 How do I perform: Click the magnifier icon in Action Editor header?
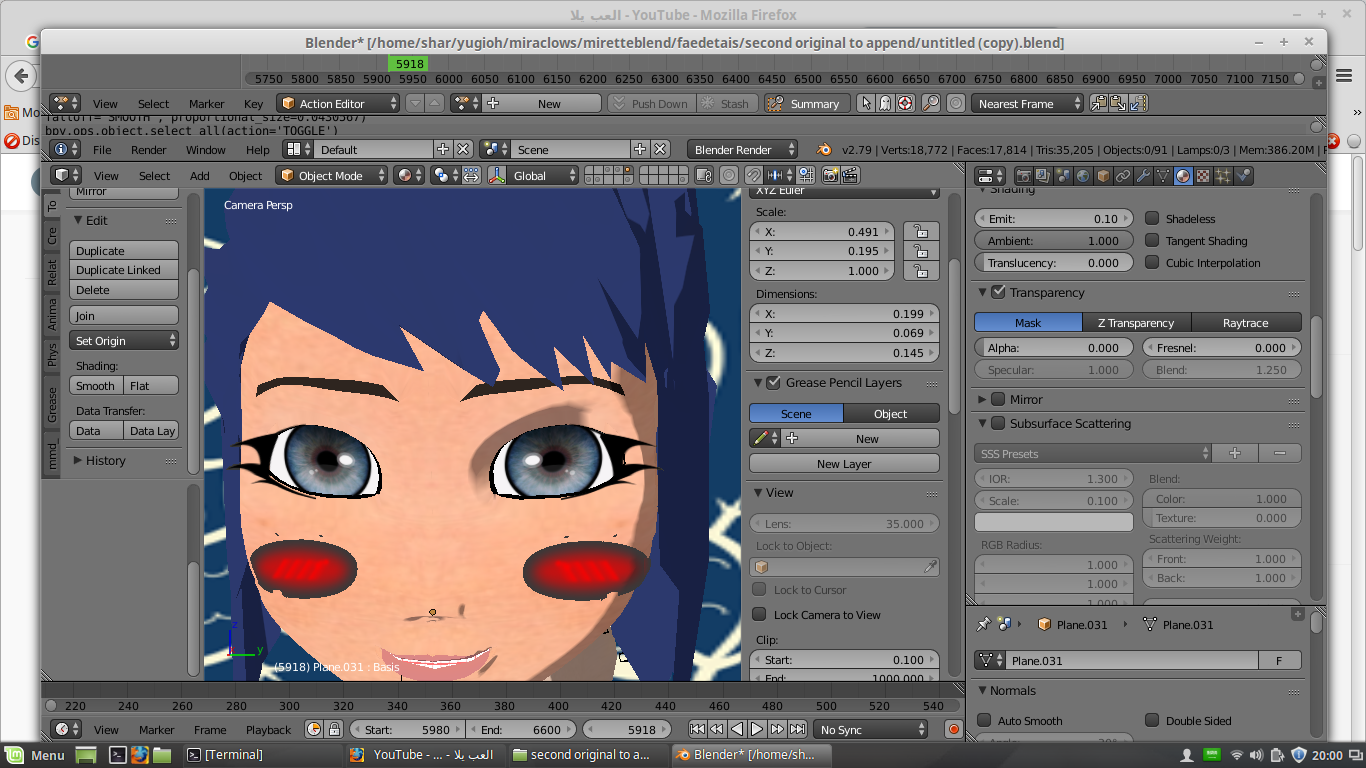931,104
